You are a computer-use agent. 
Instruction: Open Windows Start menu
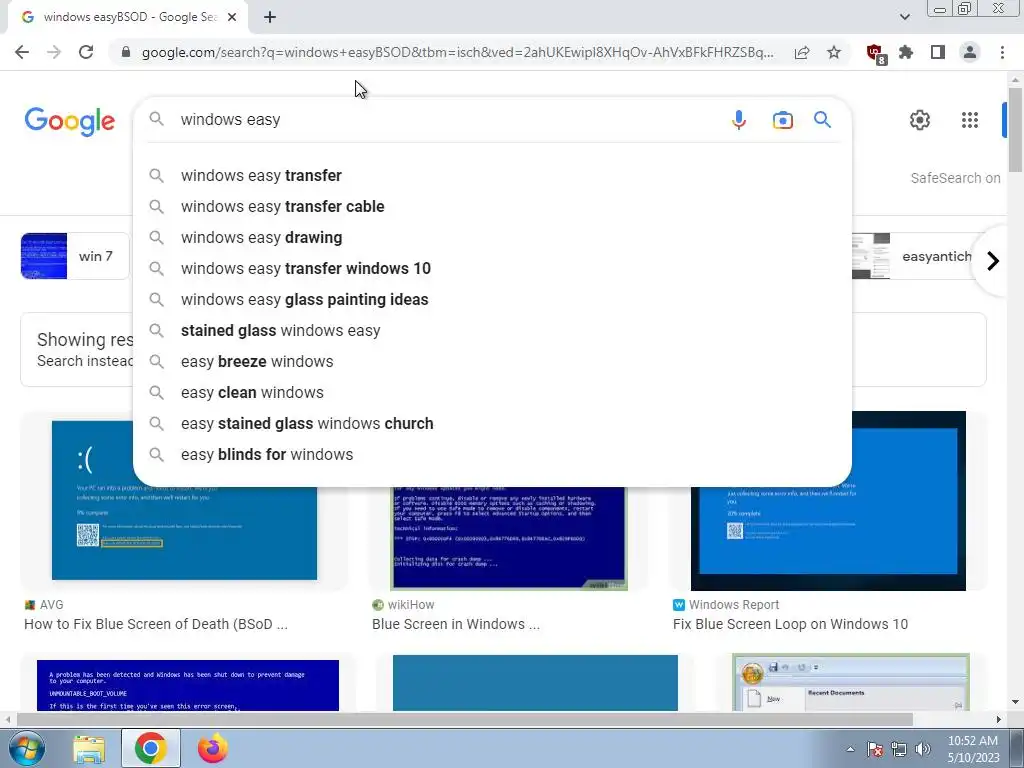(x=27, y=748)
